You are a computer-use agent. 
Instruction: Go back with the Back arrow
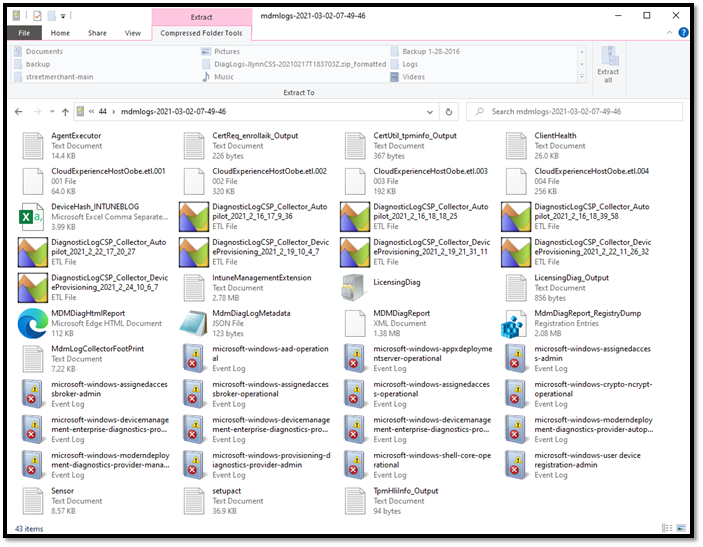coord(18,112)
